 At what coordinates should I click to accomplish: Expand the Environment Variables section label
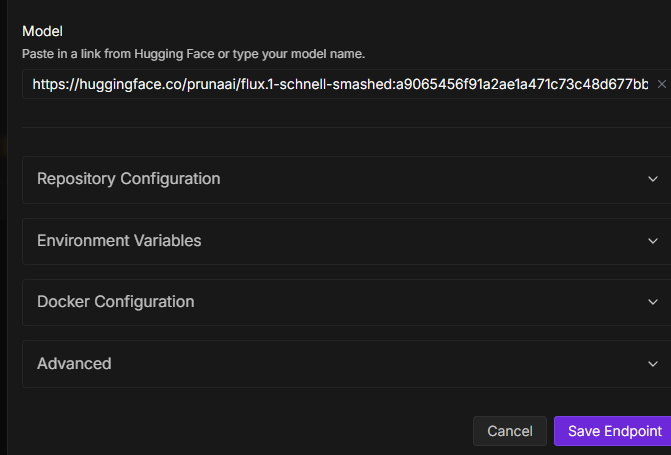(119, 241)
